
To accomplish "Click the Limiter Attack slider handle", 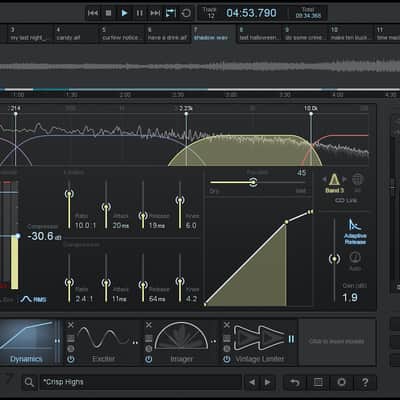I will click(x=106, y=207).
